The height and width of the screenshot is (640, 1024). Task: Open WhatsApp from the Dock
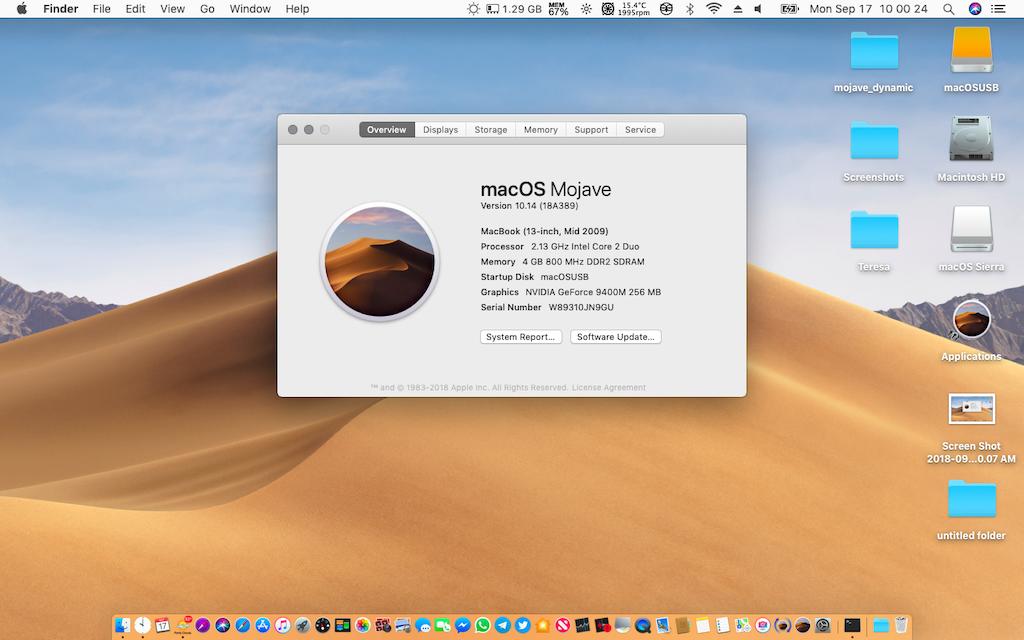(x=482, y=626)
